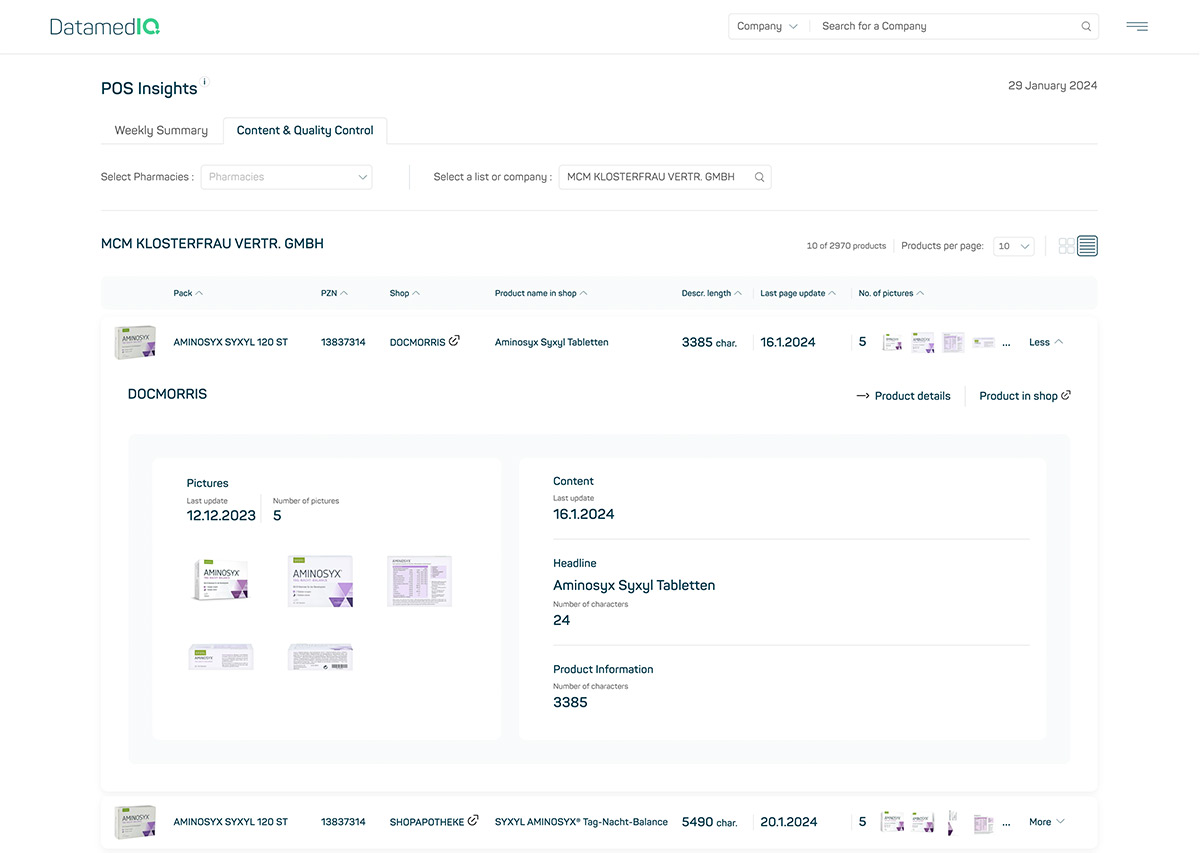
Task: Click first row Aminosyx pack thumbnail
Action: tap(135, 342)
